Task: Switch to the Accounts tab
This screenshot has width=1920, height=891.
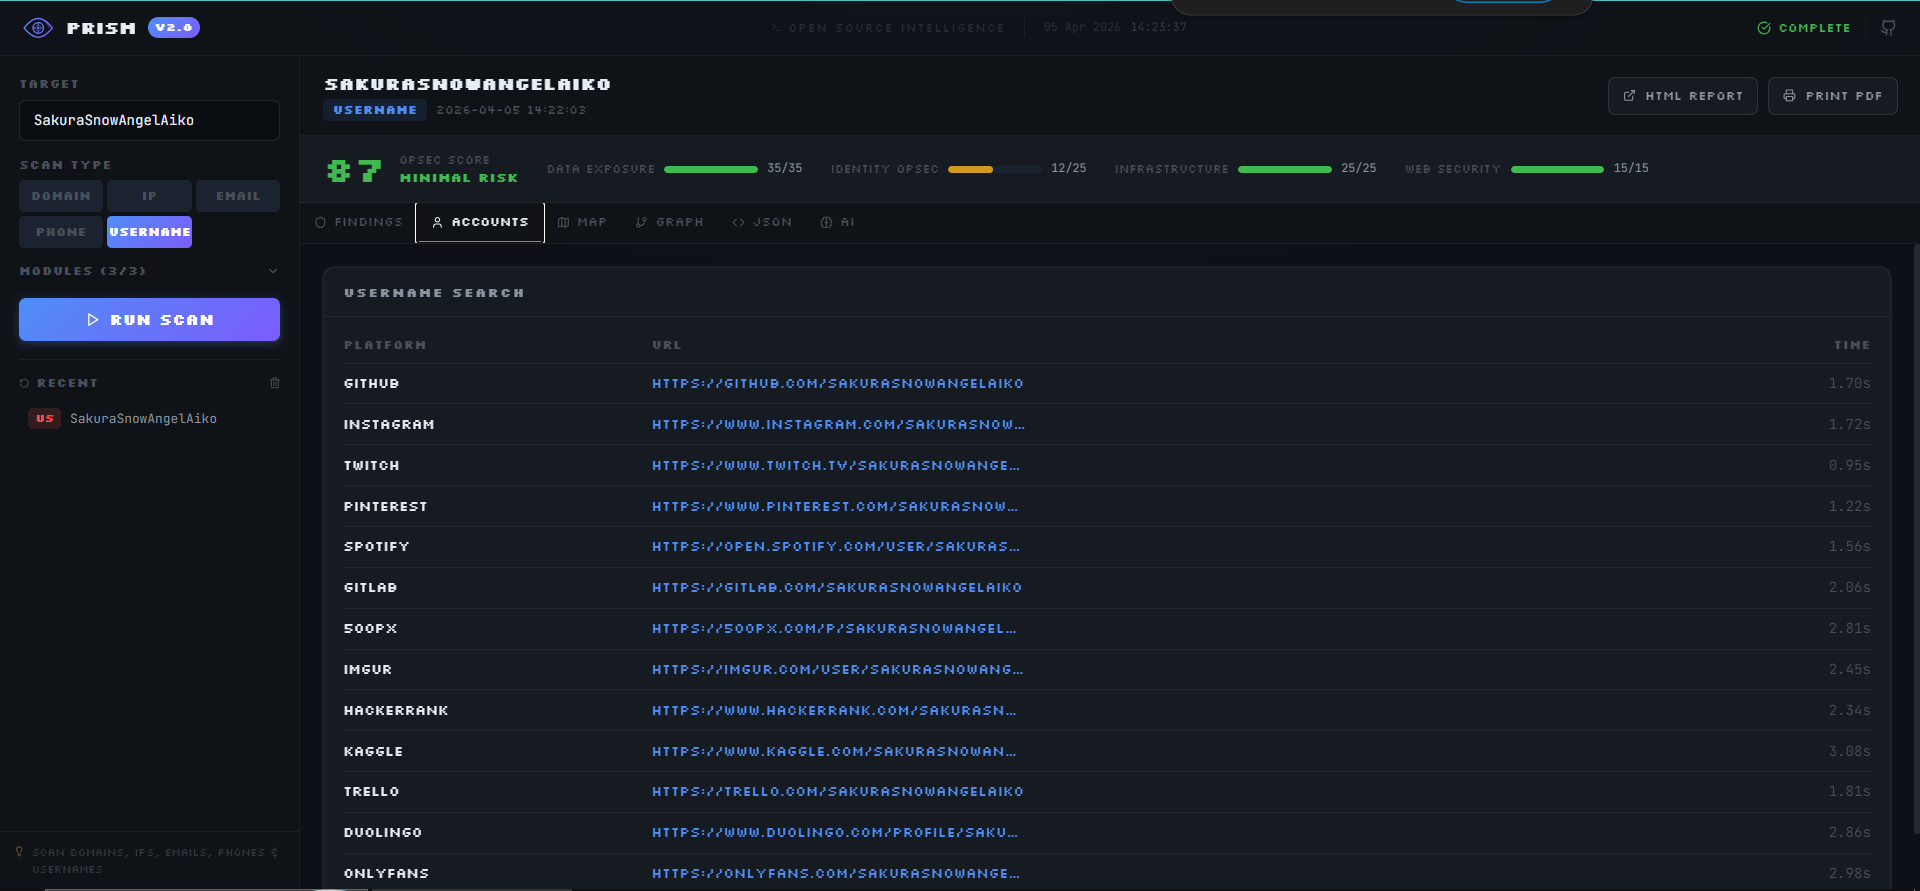Action: click(x=480, y=222)
